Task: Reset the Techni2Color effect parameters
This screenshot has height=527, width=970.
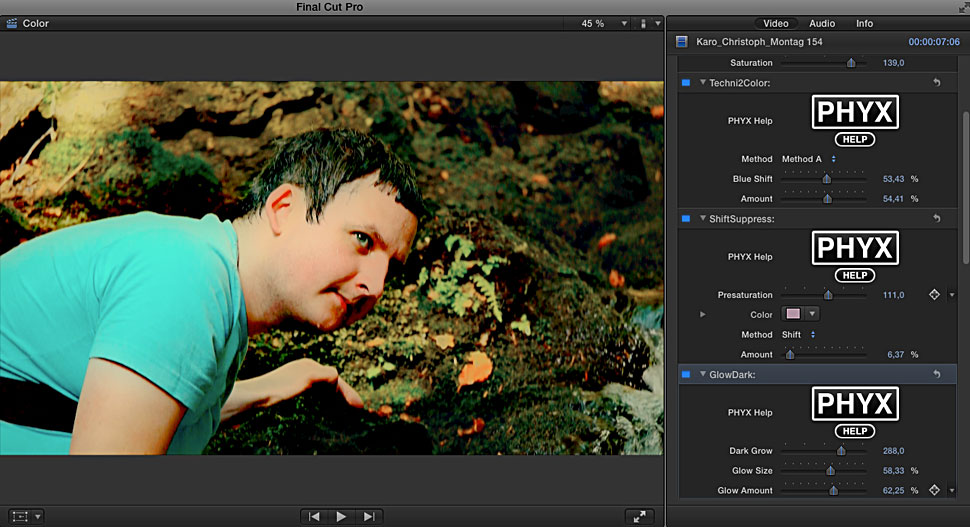Action: coord(937,83)
